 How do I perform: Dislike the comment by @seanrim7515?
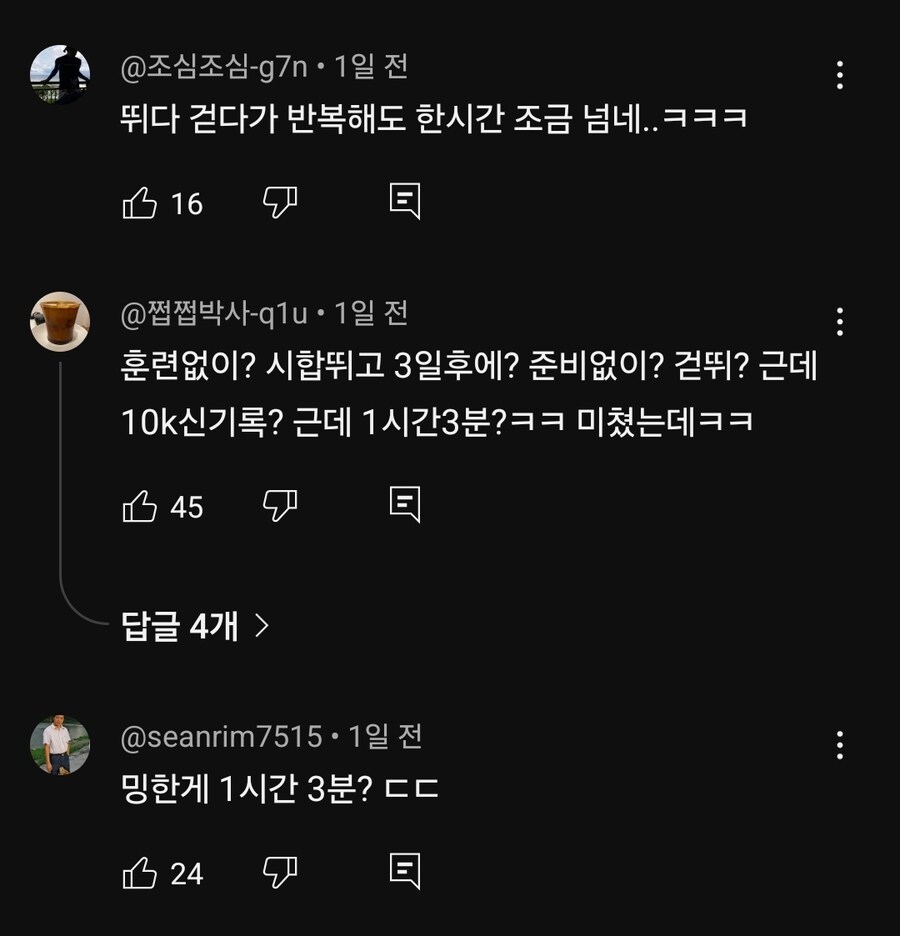click(x=280, y=873)
